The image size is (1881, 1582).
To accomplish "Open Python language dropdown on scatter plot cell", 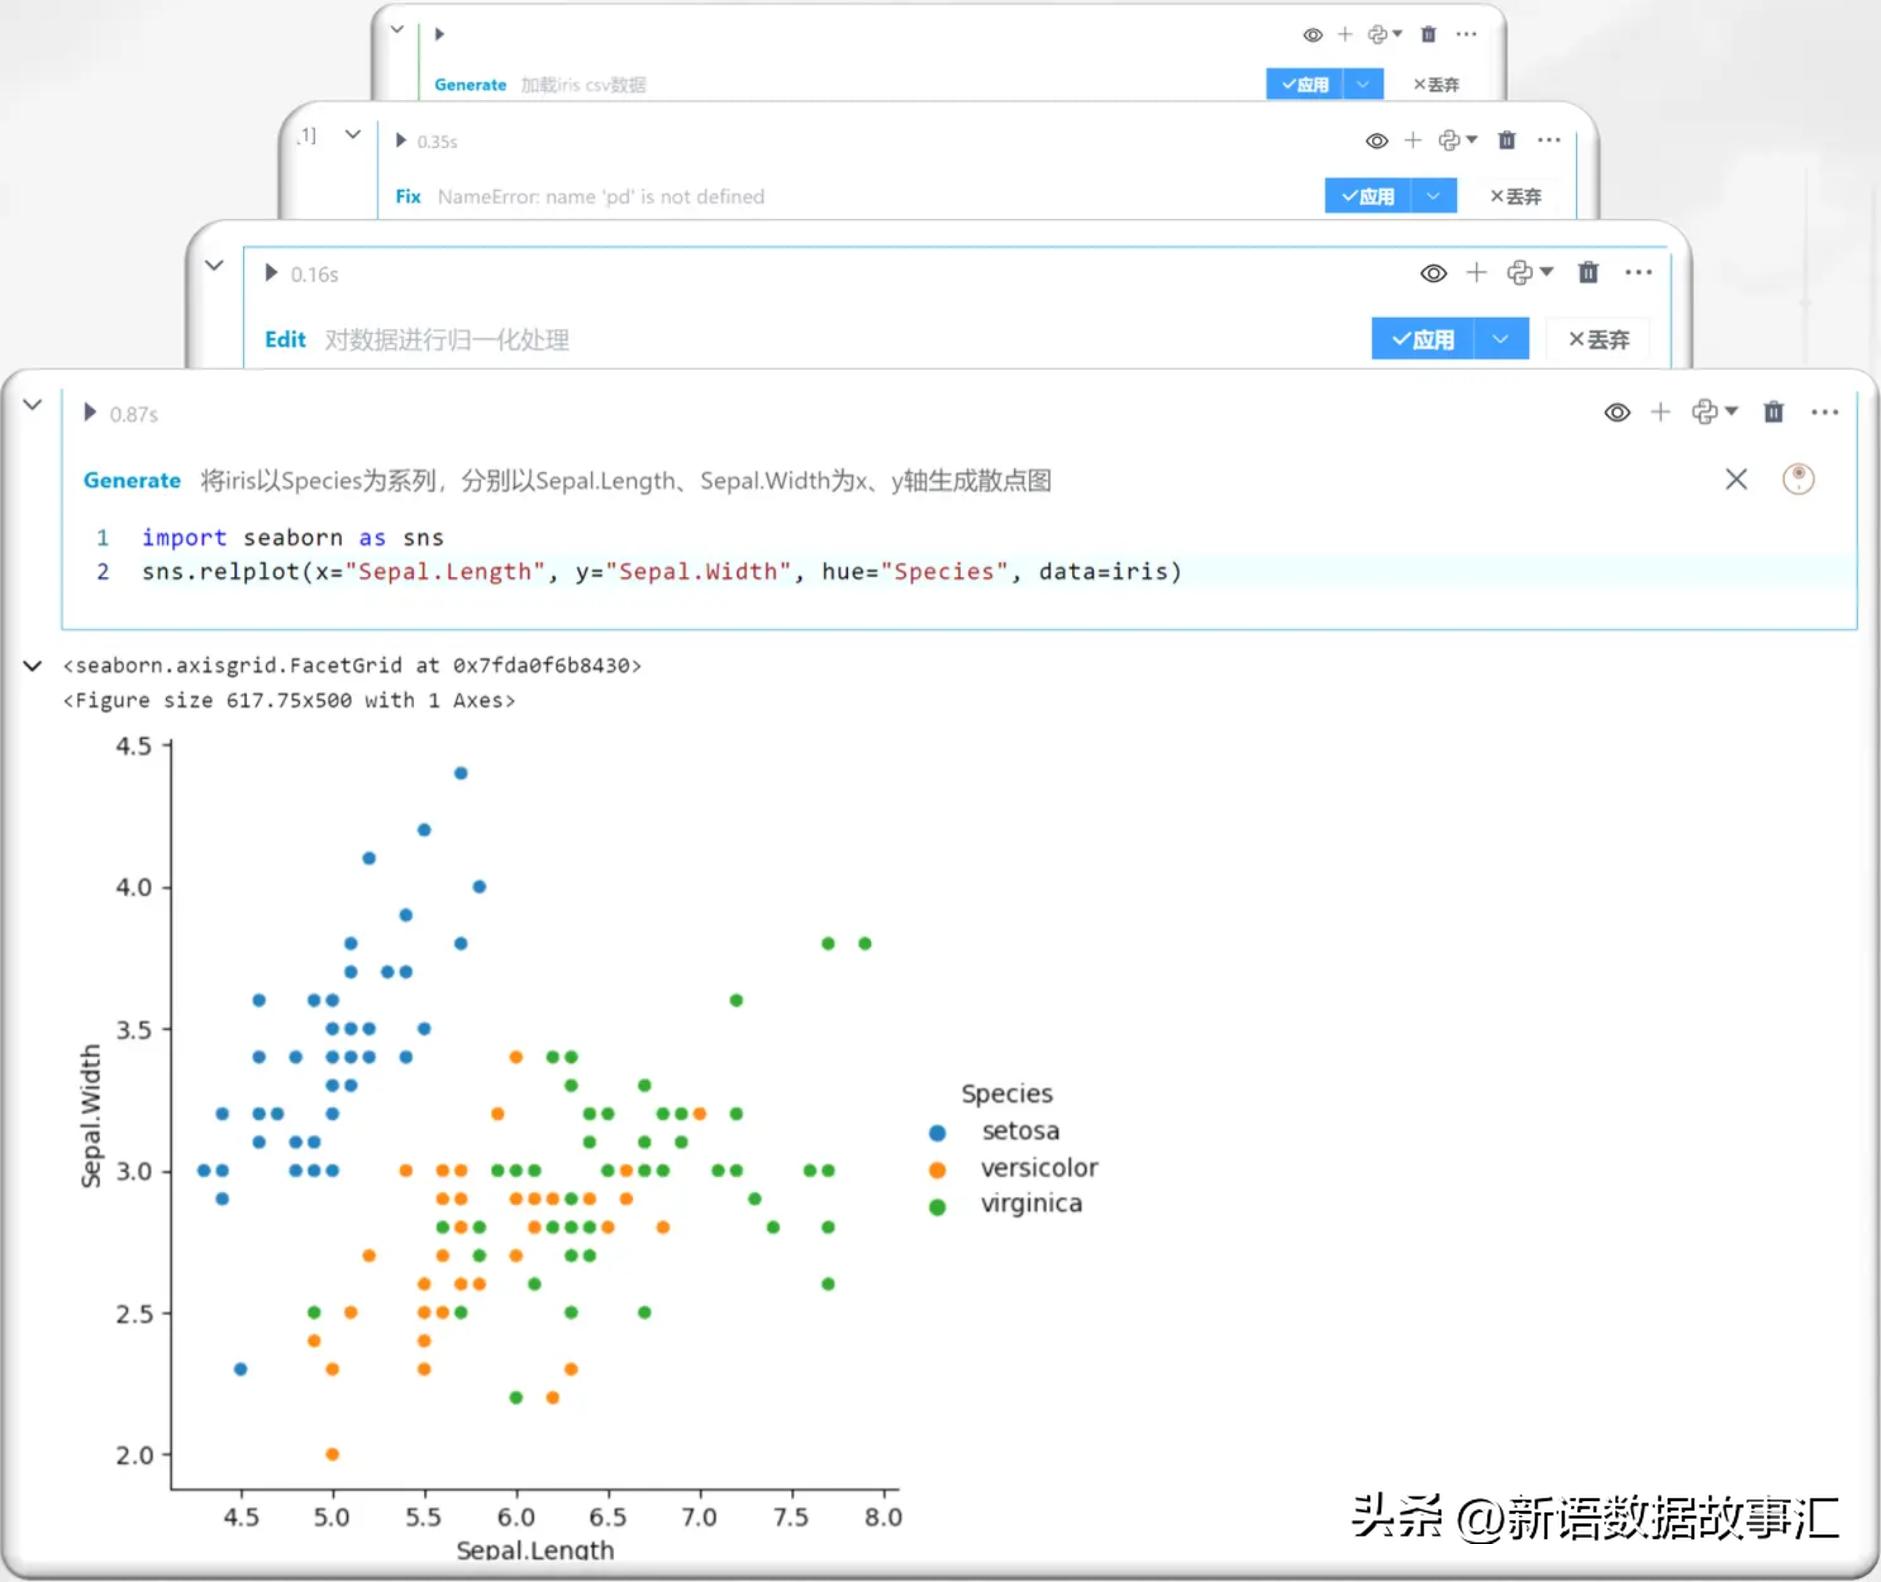I will 1714,412.
